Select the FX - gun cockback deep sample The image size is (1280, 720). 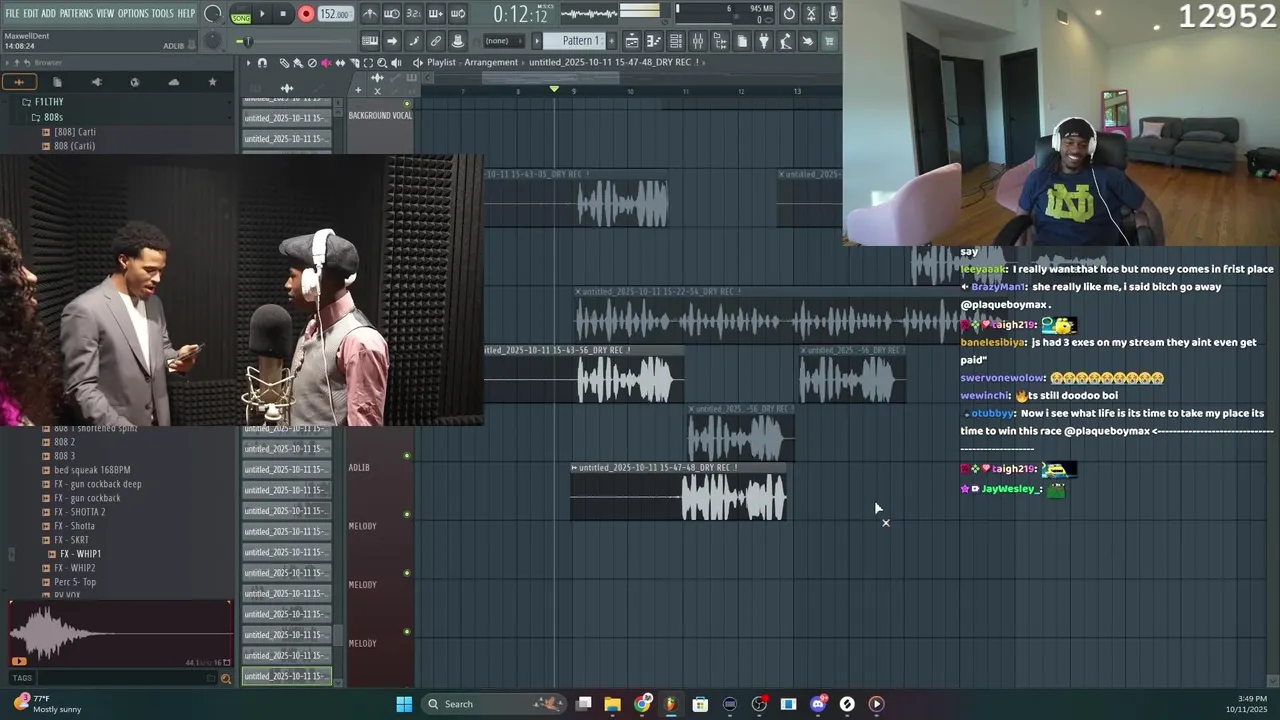98,484
